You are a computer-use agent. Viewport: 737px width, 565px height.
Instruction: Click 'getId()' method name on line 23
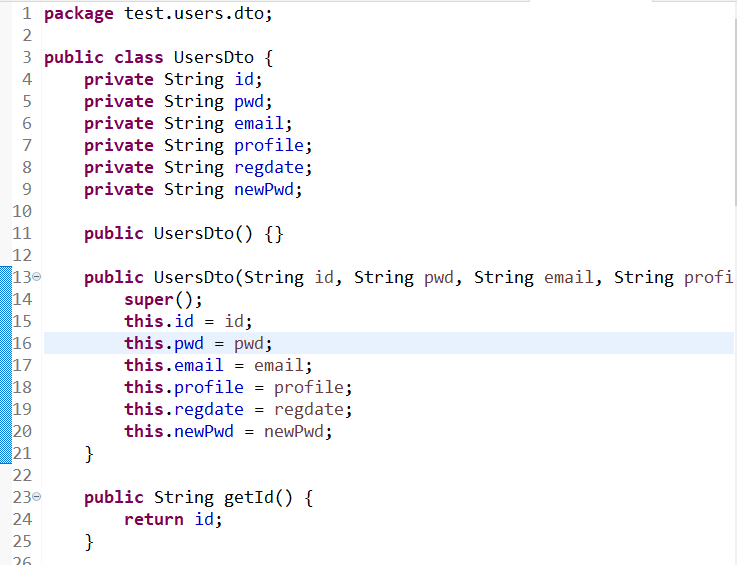258,497
